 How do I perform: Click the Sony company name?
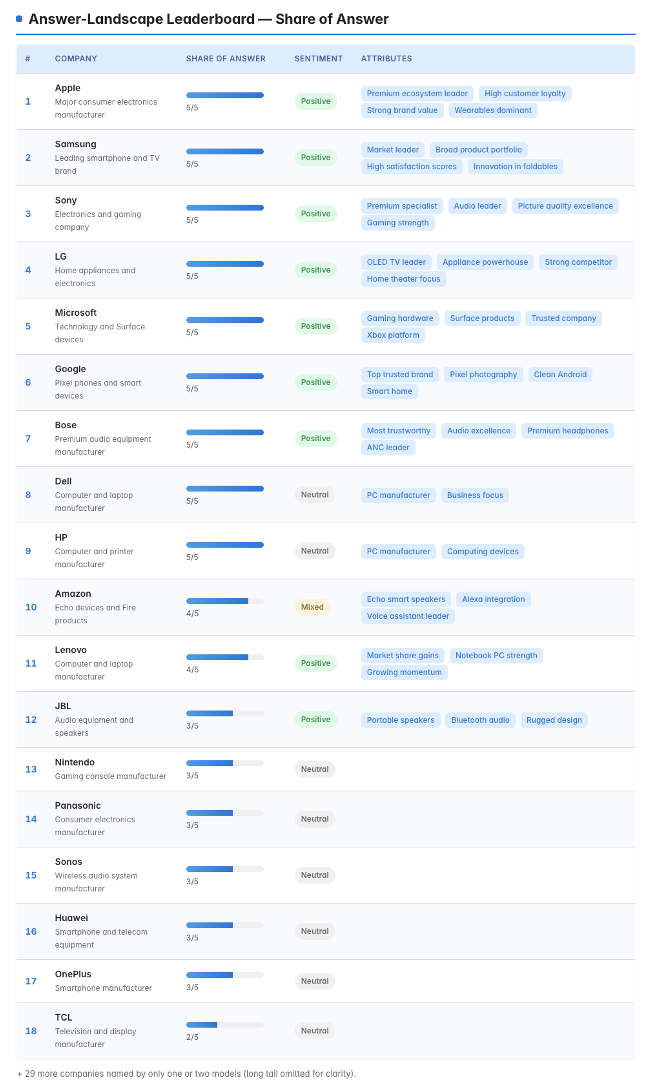(x=65, y=200)
